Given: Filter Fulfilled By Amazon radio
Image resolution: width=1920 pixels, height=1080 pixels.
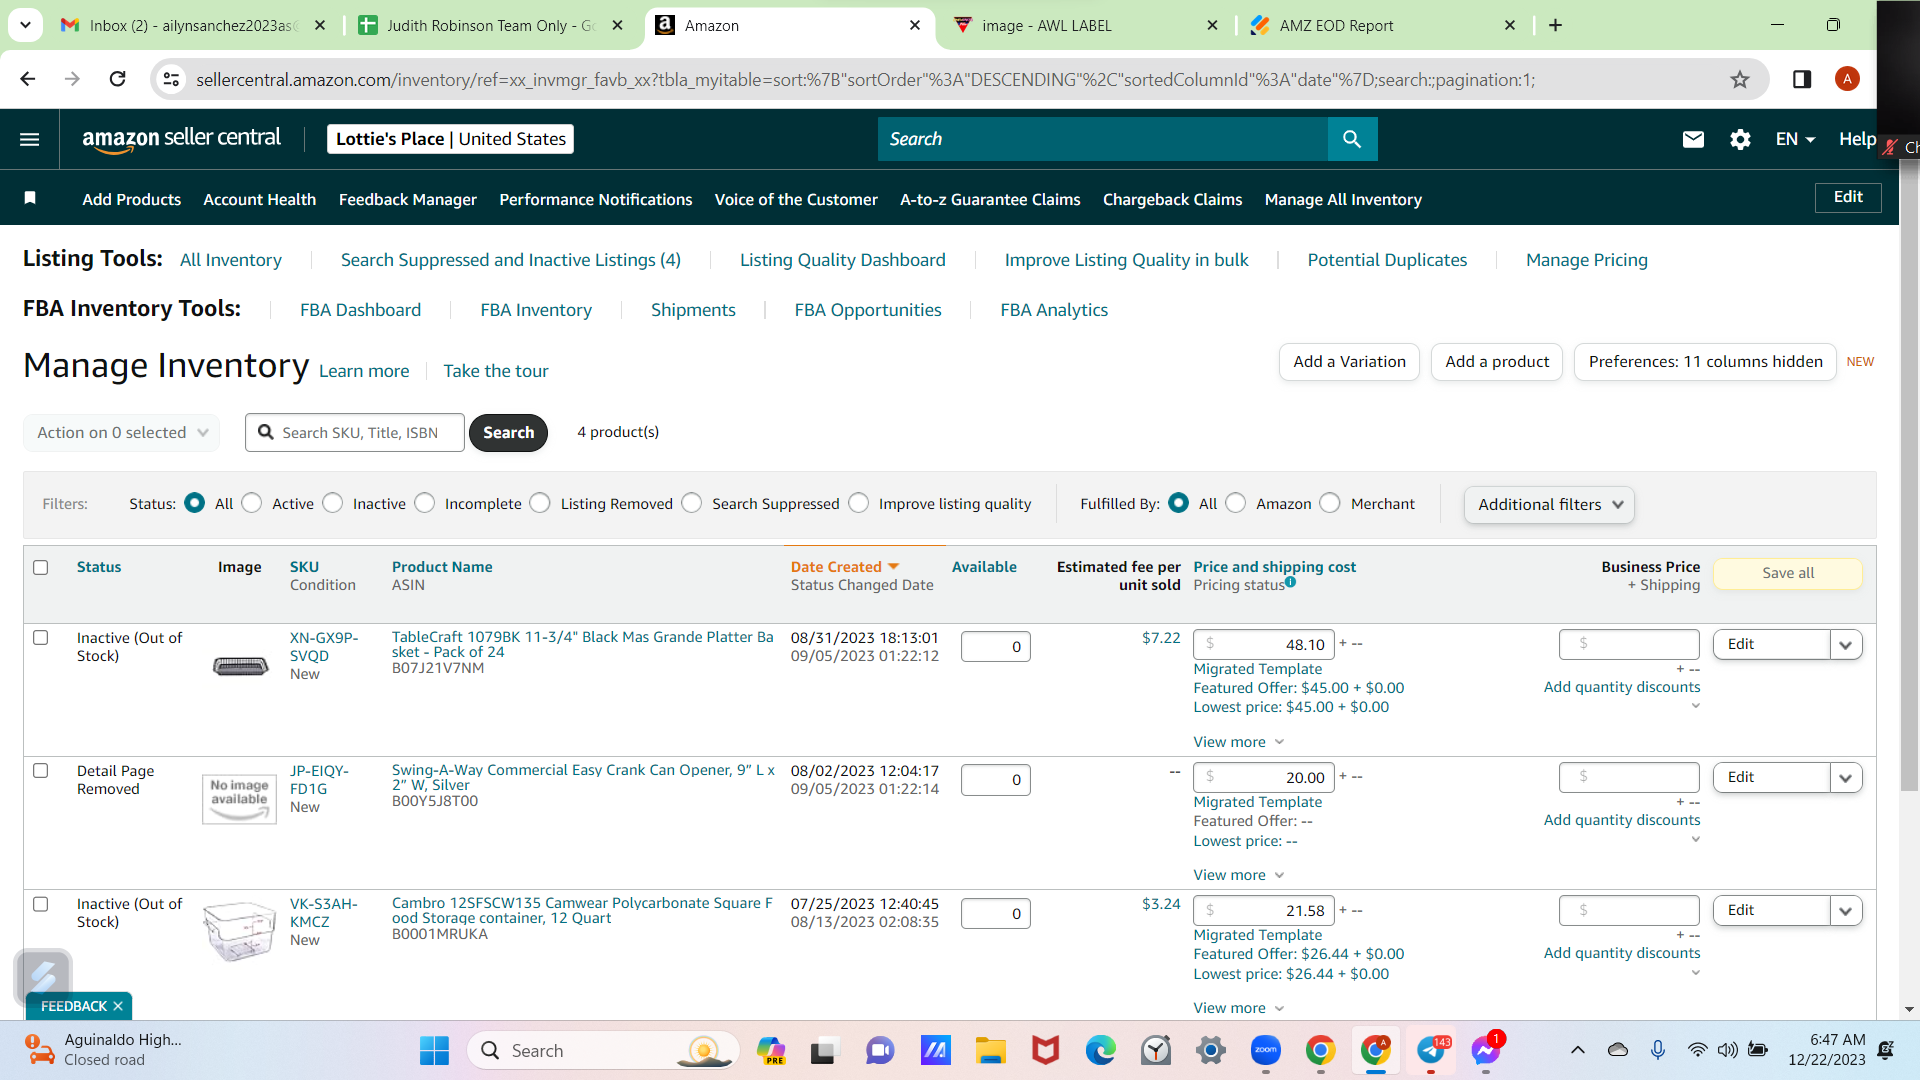Looking at the screenshot, I should (x=1236, y=503).
